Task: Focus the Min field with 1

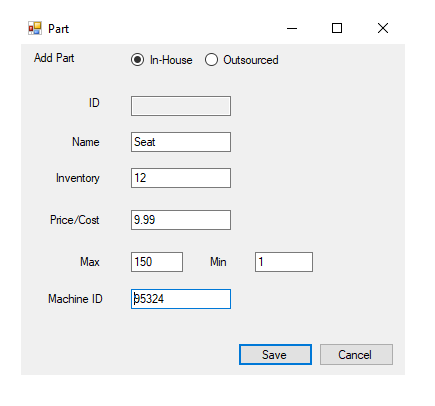Action: tap(284, 262)
